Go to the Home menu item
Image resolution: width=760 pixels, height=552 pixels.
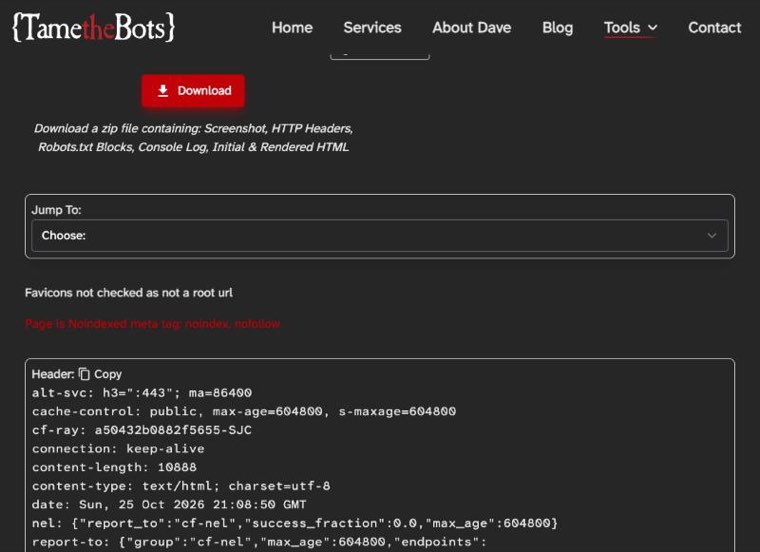292,28
